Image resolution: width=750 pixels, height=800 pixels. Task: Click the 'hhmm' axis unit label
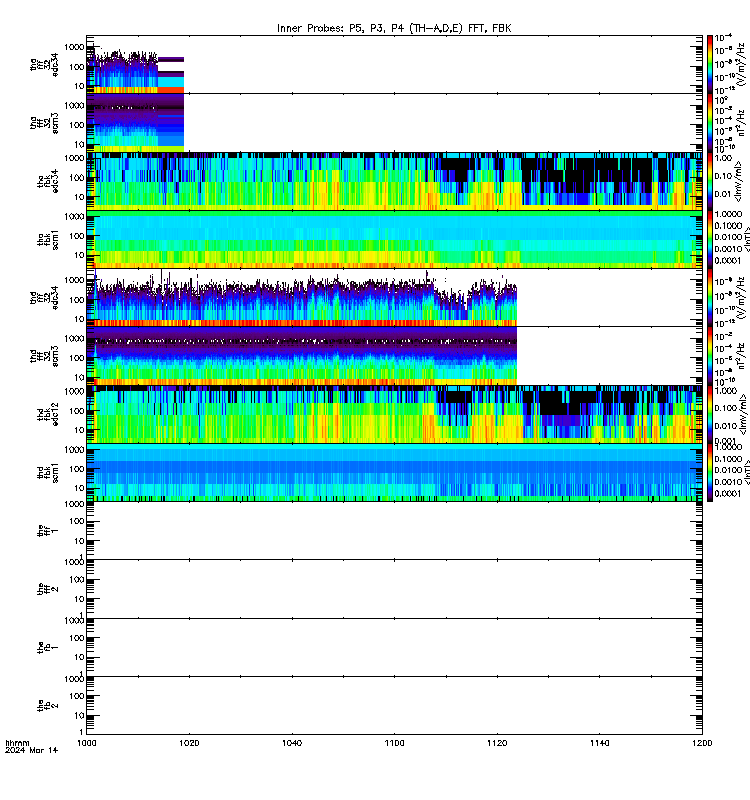17,743
